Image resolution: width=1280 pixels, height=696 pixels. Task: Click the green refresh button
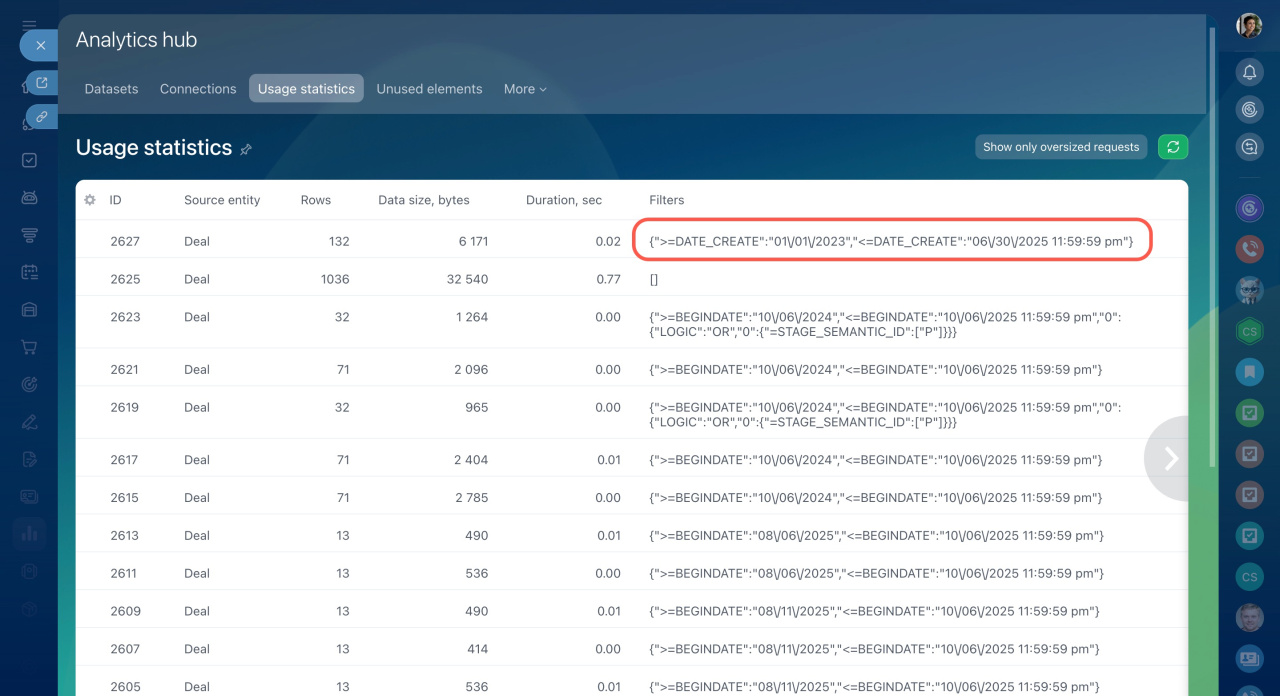[1173, 147]
